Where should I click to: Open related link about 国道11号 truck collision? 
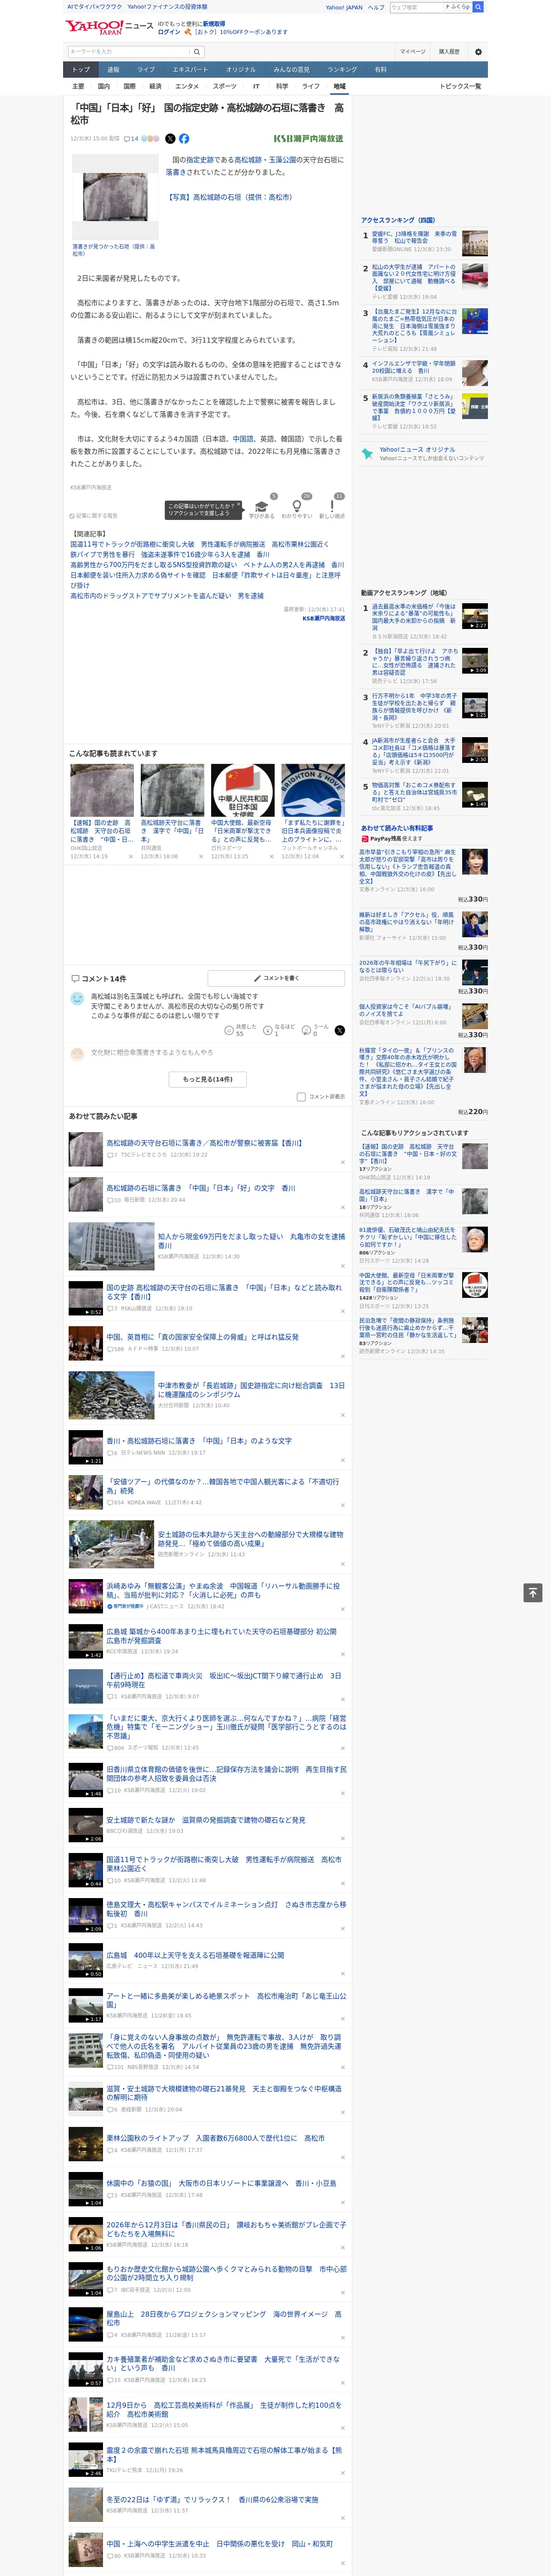[x=199, y=544]
